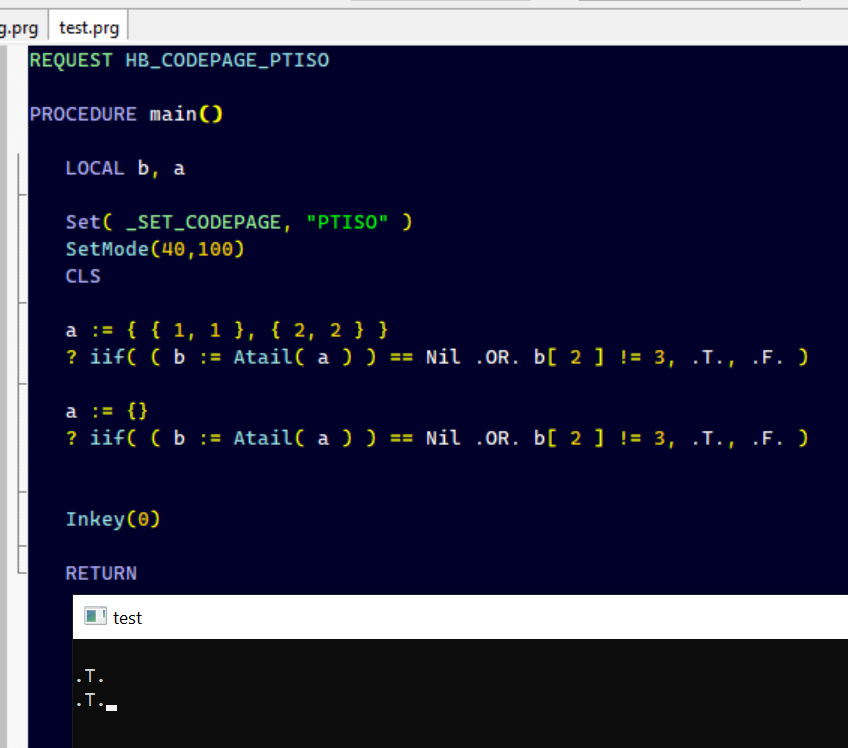Click the PROCEDURE main() declaration
The height and width of the screenshot is (748, 848).
tap(126, 114)
